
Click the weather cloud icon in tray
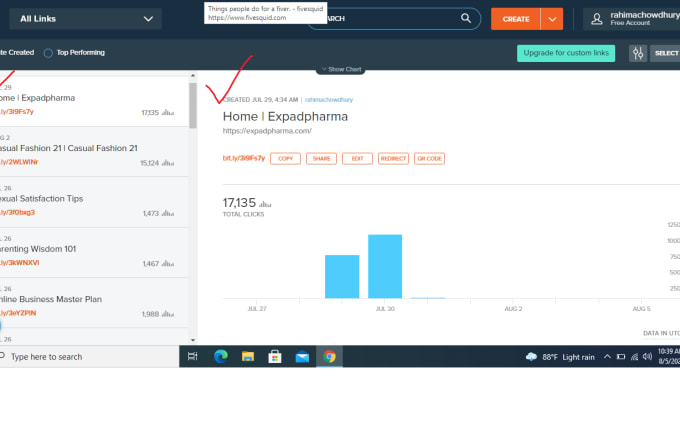[531, 357]
